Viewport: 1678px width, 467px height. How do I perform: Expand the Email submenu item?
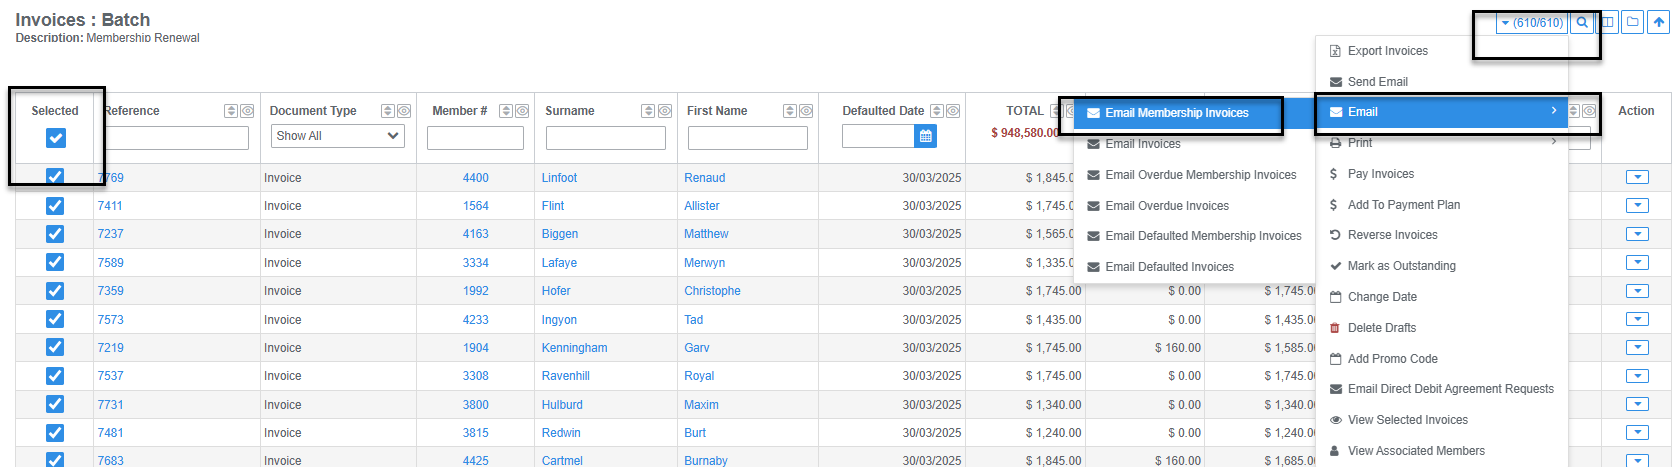pyautogui.click(x=1442, y=112)
